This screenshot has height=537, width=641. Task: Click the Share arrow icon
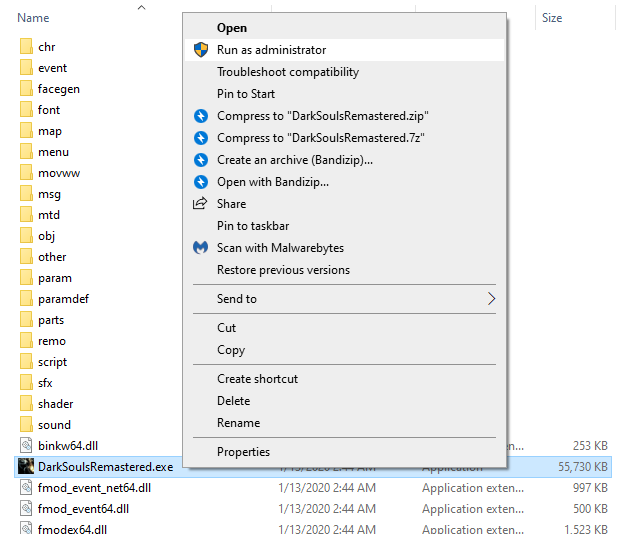pos(200,204)
